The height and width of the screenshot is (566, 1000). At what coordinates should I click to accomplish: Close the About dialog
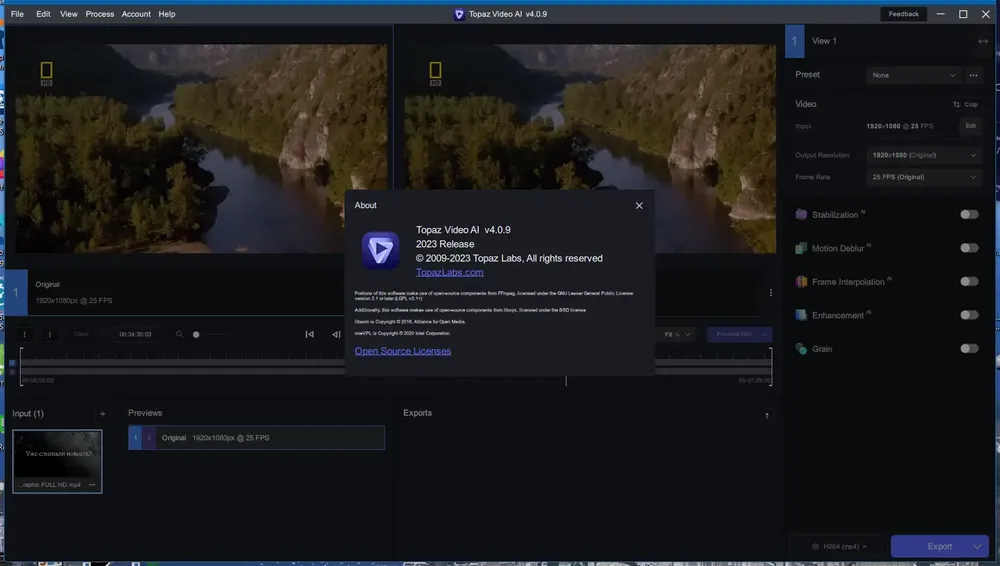(x=639, y=205)
